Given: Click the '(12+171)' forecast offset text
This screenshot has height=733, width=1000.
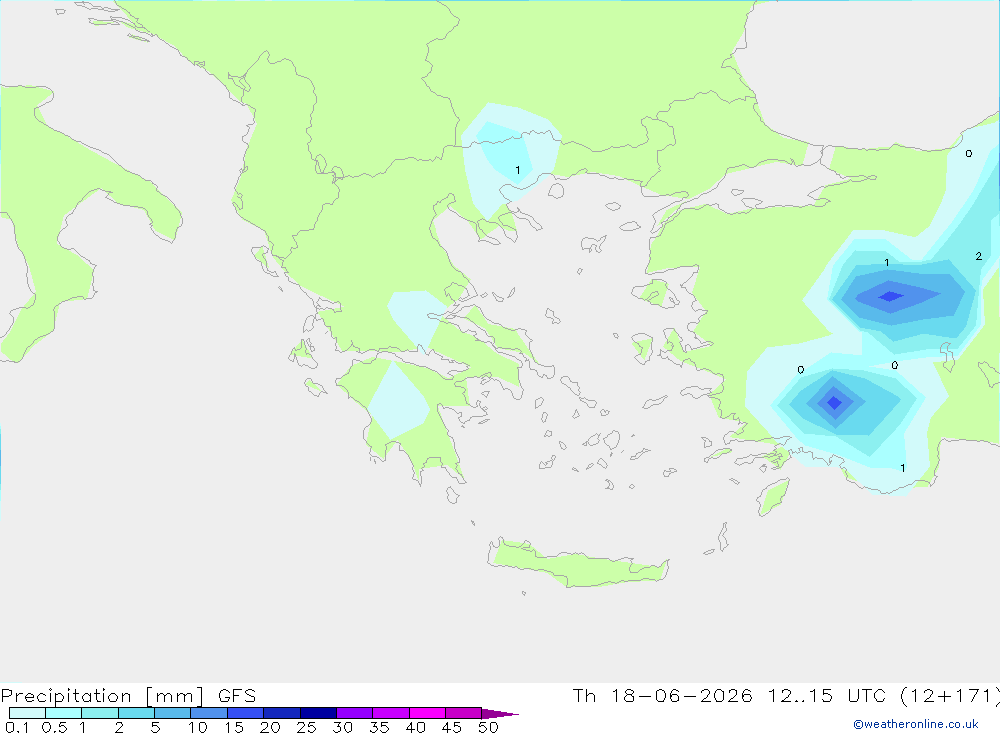Looking at the screenshot, I should tap(950, 696).
